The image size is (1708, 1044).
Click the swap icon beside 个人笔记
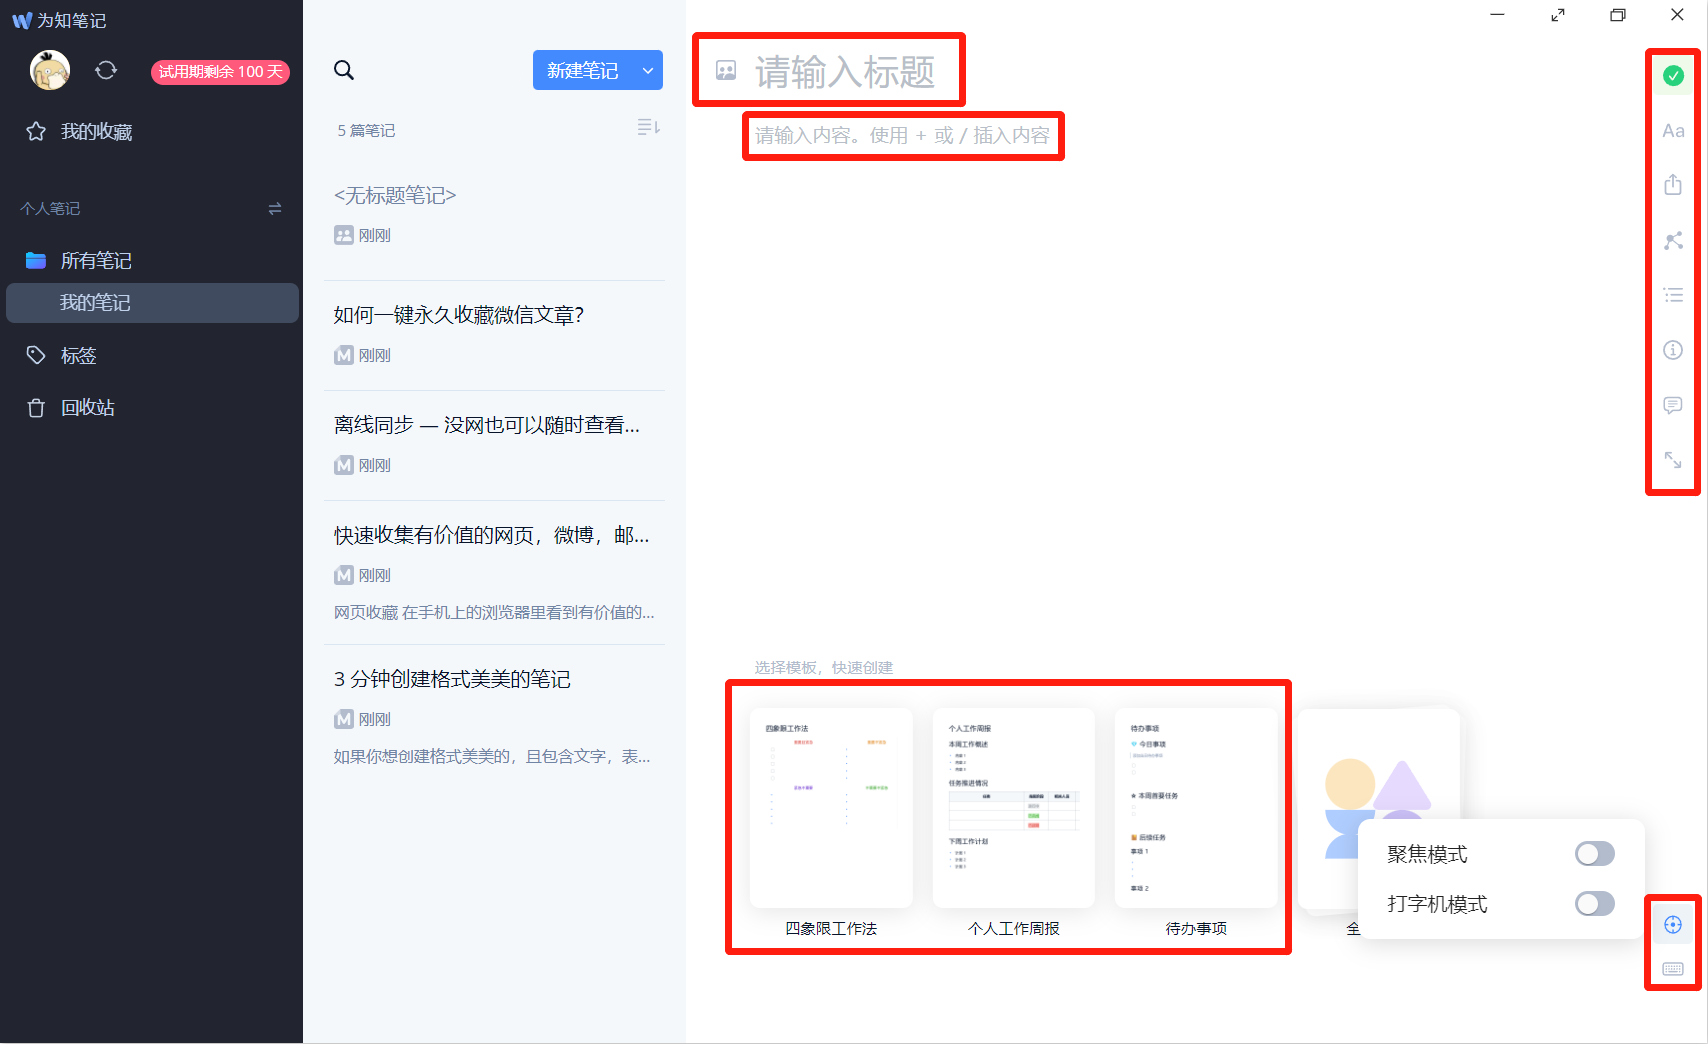click(x=275, y=208)
